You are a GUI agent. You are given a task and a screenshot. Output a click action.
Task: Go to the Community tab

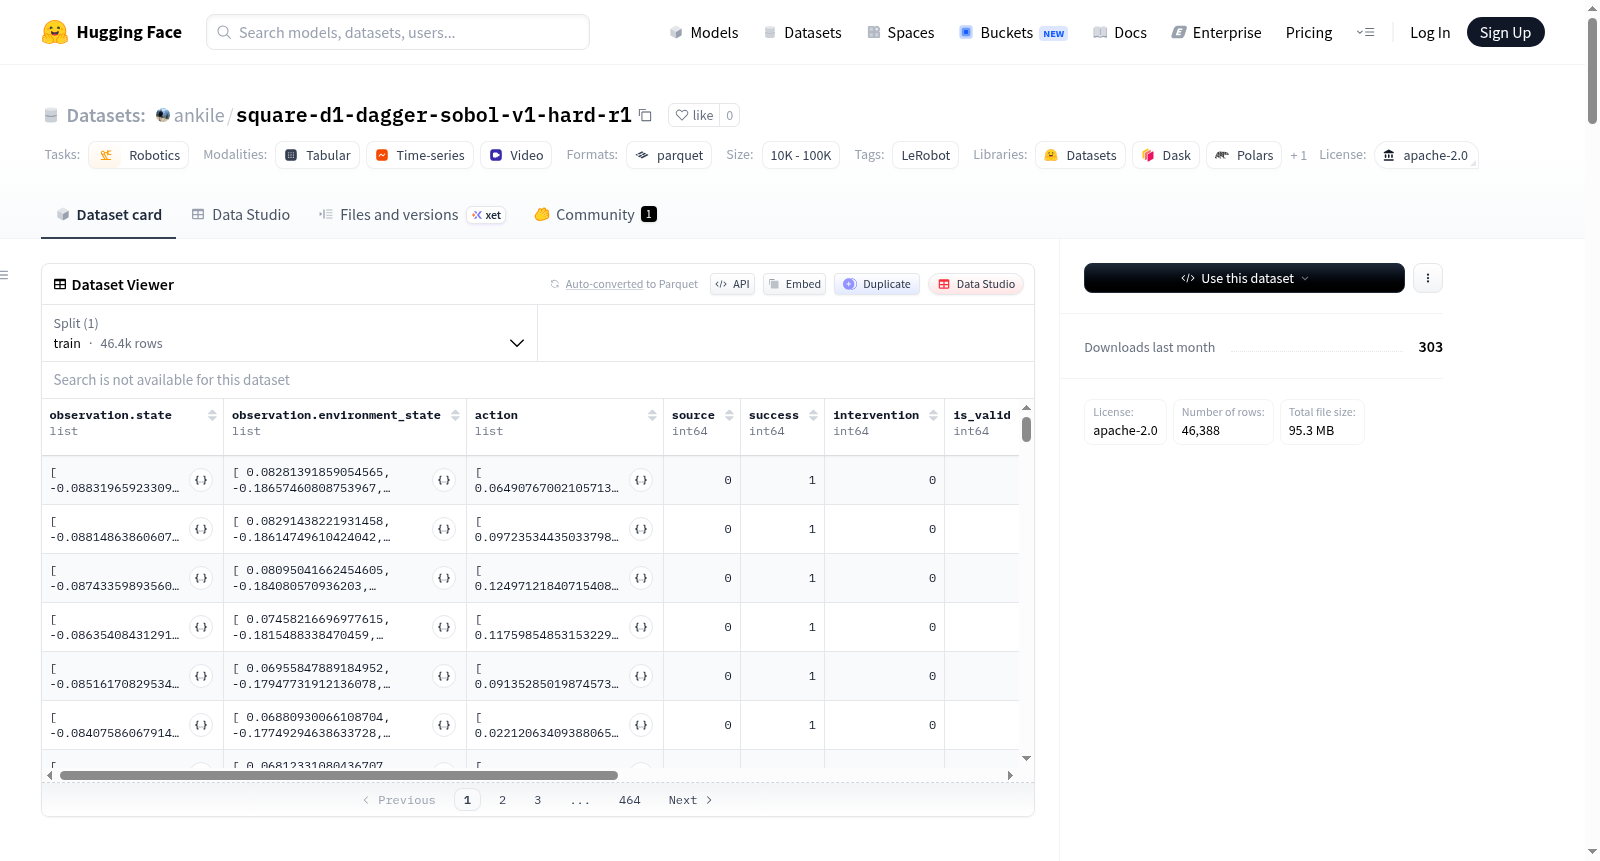coord(595,215)
